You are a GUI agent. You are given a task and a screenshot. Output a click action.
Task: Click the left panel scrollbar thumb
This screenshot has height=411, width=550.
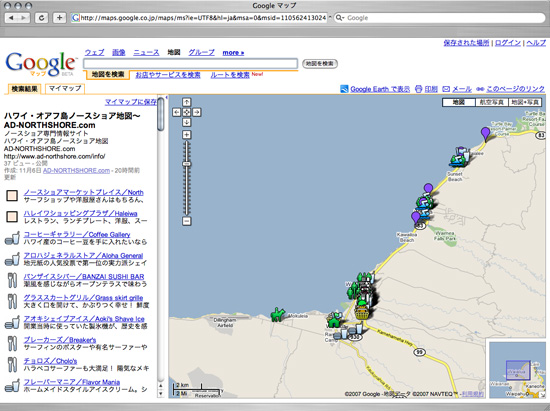[x=161, y=114]
